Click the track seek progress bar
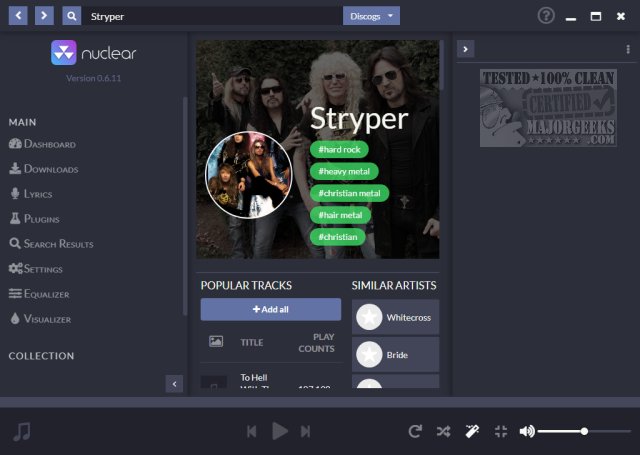Viewport: 640px width, 455px height. 320,402
